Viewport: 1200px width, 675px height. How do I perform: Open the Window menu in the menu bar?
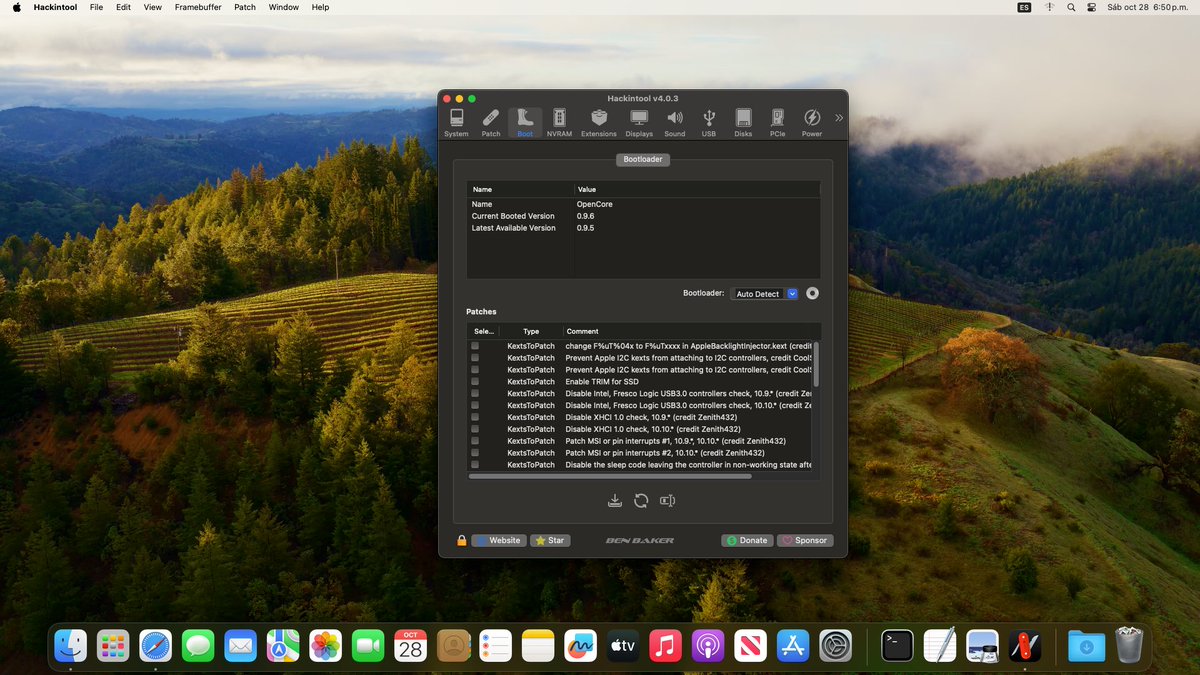tap(283, 7)
